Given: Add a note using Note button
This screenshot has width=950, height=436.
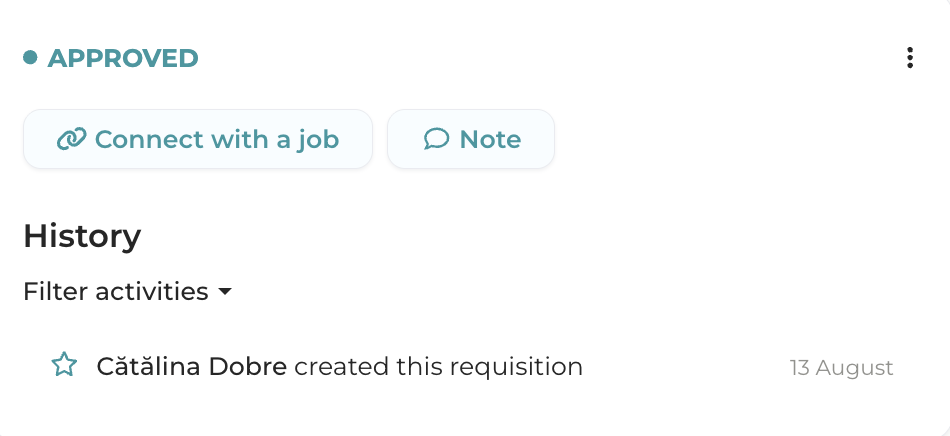Looking at the screenshot, I should point(471,139).
